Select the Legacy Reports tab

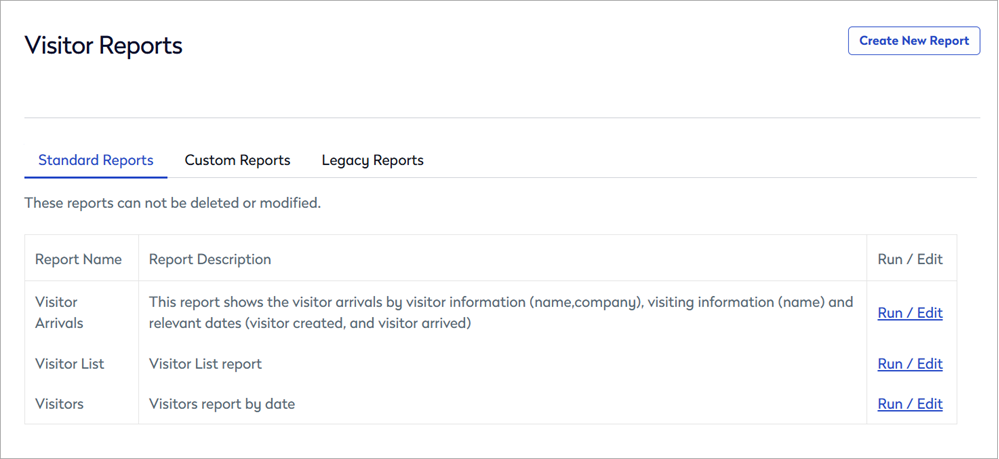pyautogui.click(x=372, y=160)
